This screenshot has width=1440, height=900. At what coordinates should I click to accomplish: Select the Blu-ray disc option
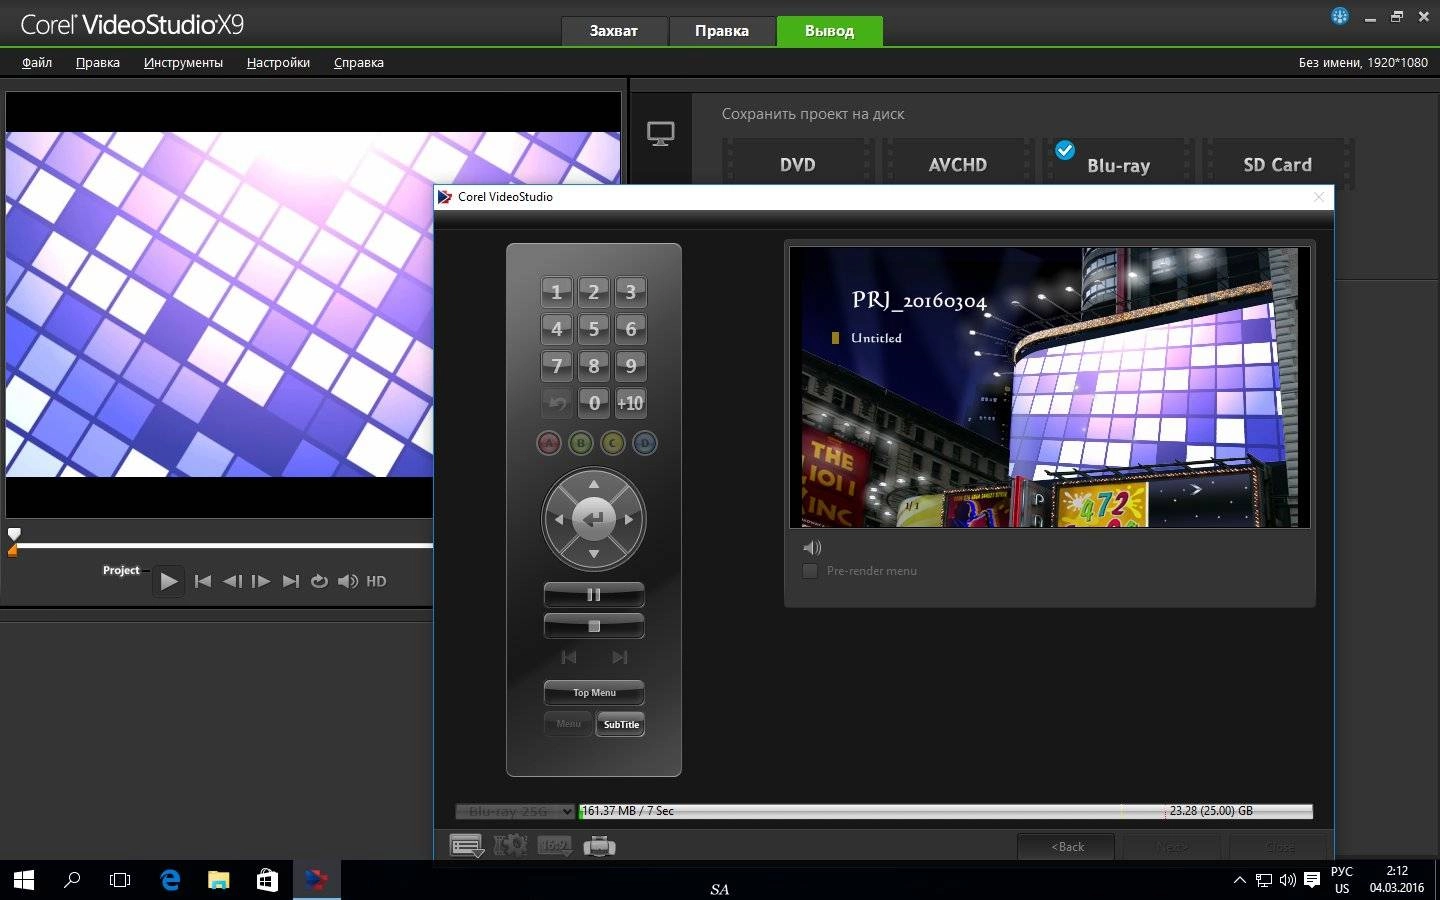coord(1118,165)
